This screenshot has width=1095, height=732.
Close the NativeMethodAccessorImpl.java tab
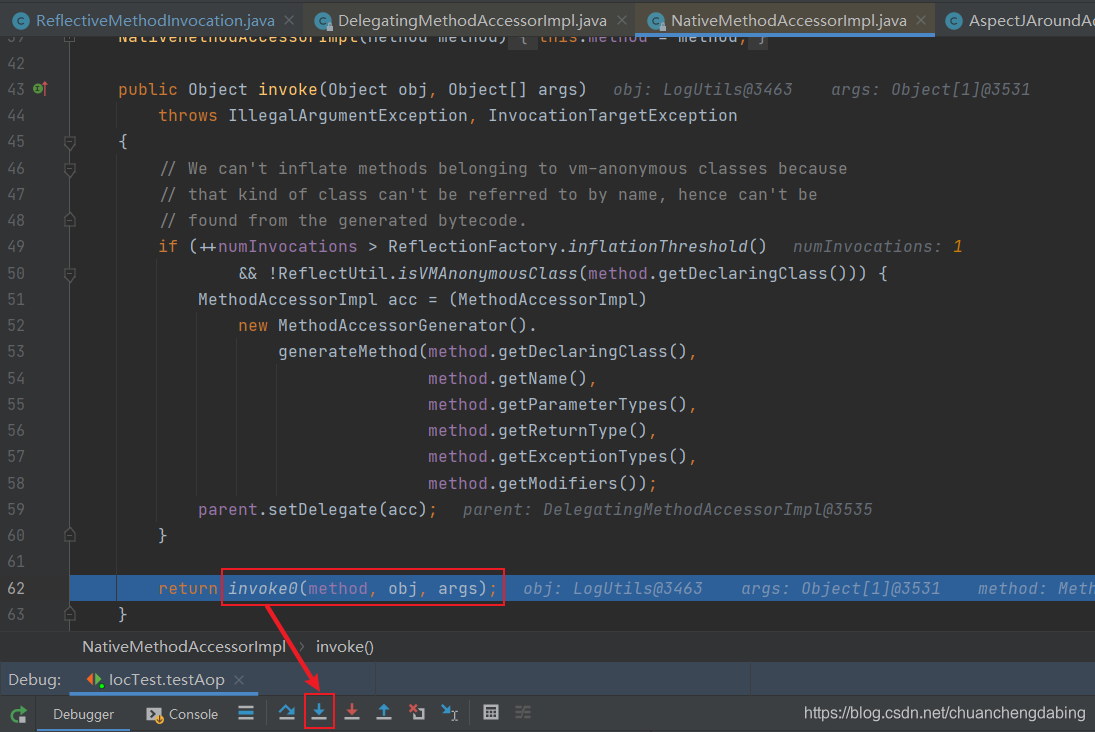pyautogui.click(x=921, y=20)
